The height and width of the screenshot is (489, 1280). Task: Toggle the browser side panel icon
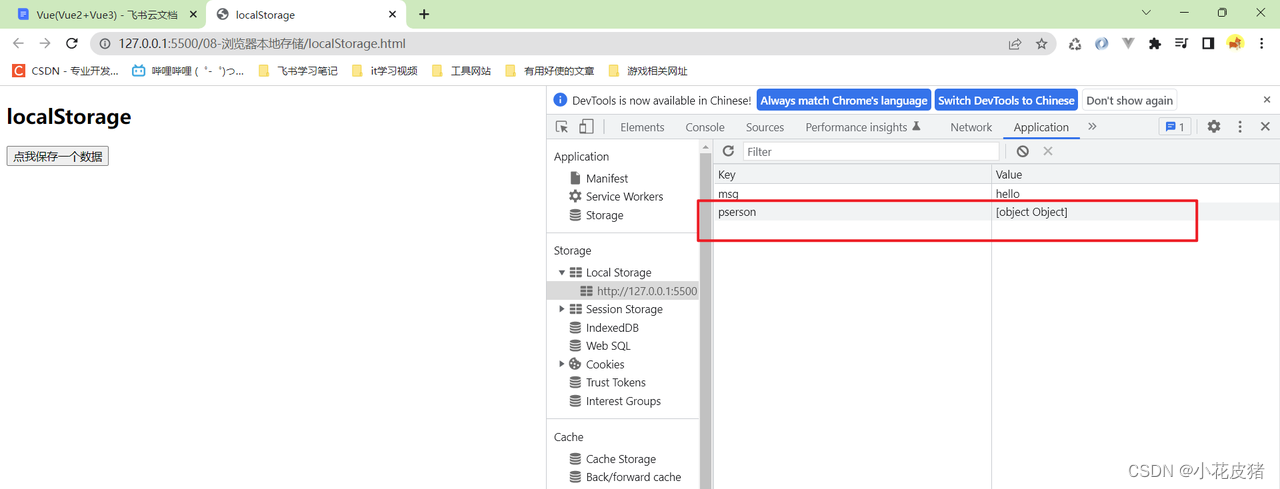tap(1208, 44)
